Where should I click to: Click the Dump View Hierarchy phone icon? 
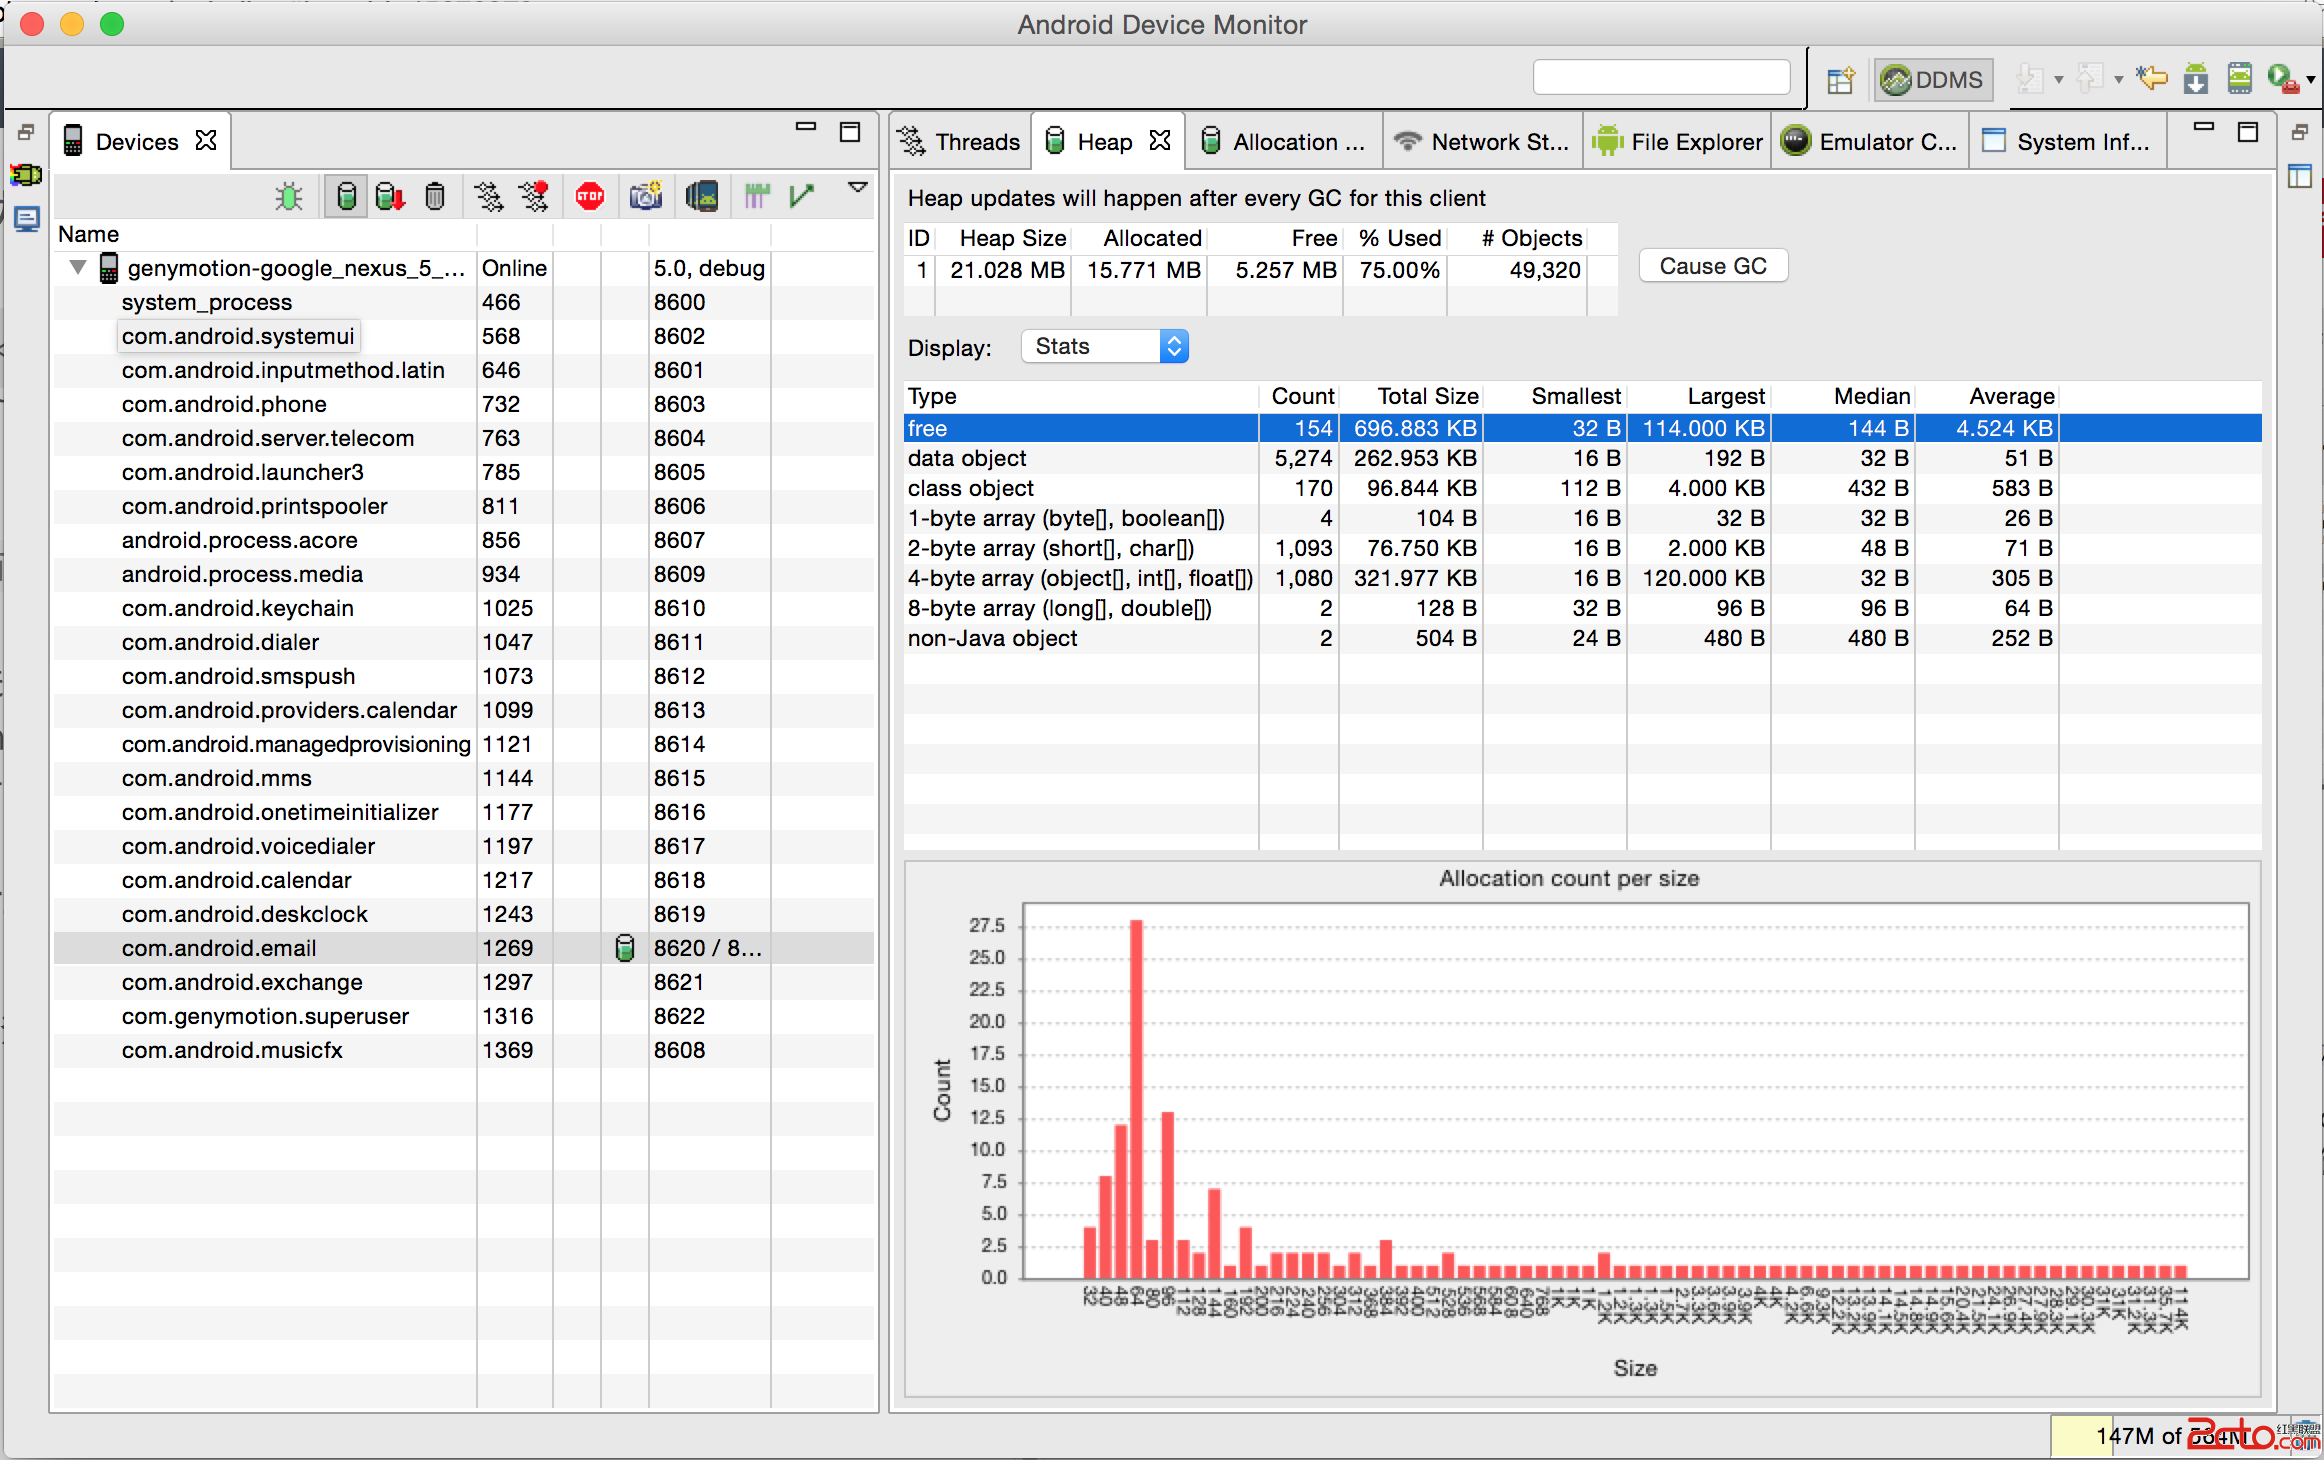click(702, 196)
